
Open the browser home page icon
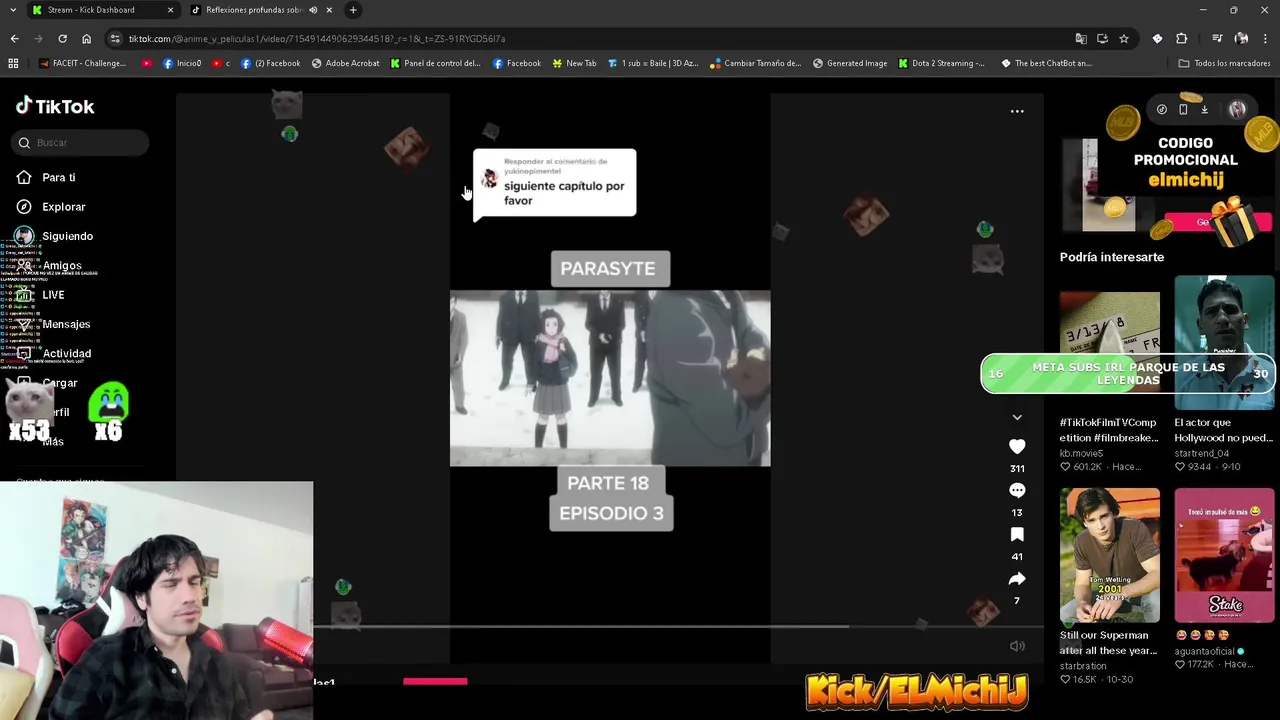pyautogui.click(x=86, y=38)
